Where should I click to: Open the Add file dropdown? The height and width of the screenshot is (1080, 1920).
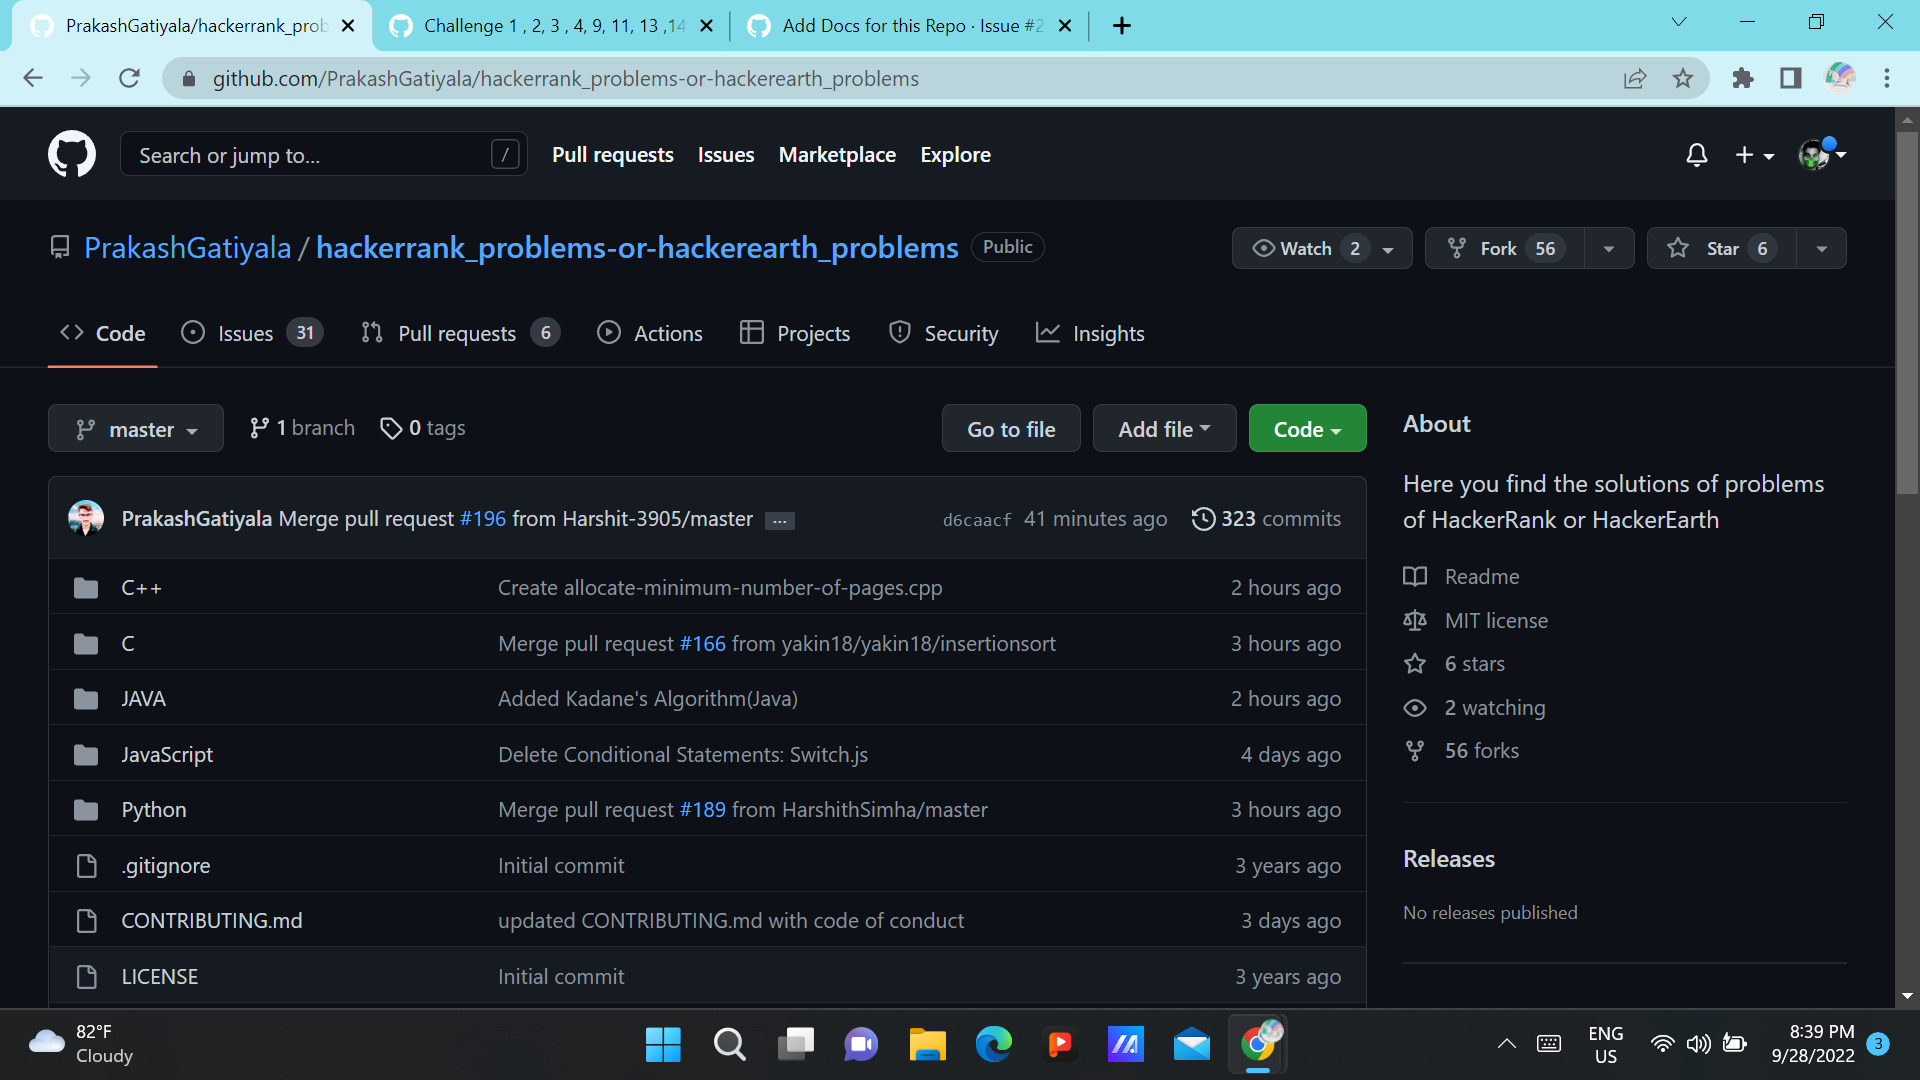point(1164,429)
